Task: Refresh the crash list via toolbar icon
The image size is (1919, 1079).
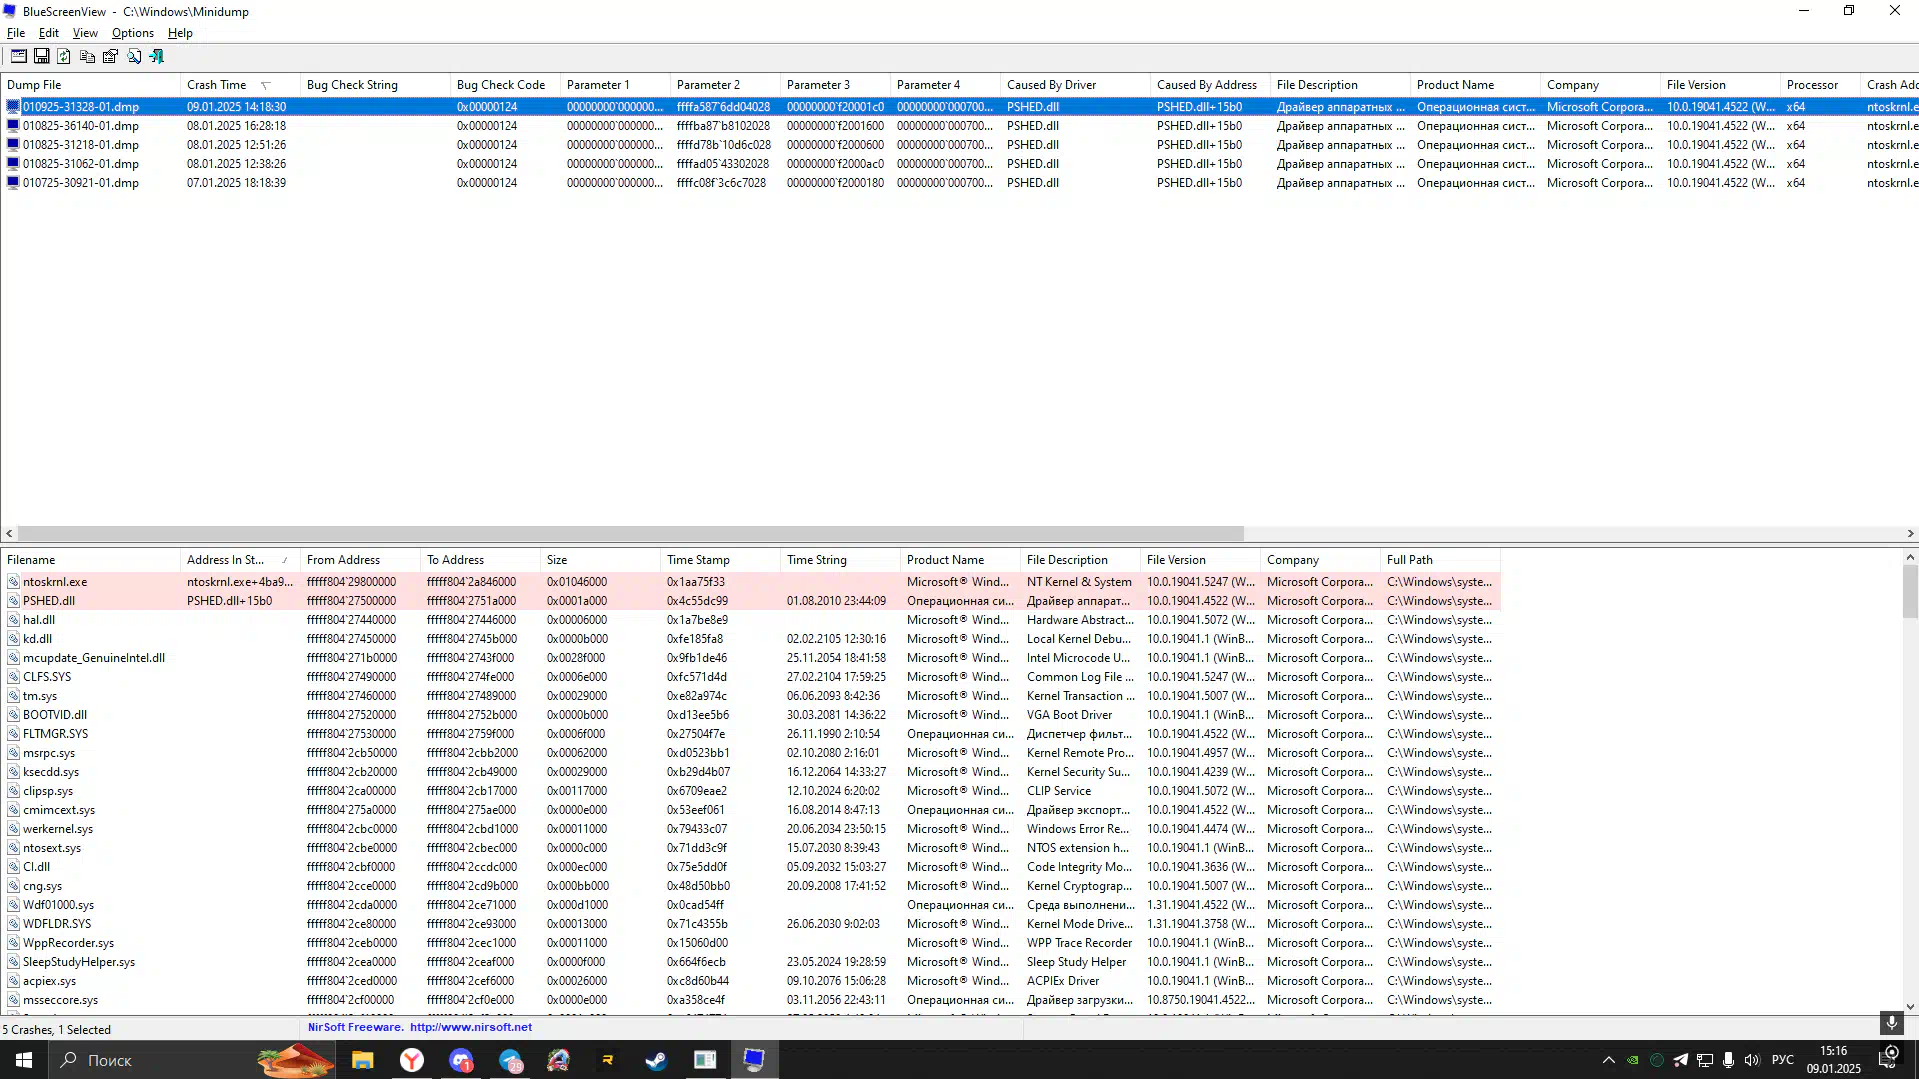Action: tap(65, 56)
